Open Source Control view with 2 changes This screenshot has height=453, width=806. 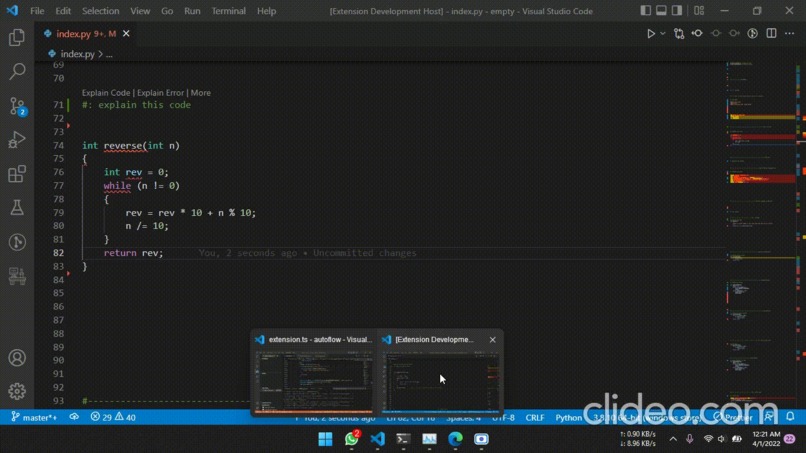(17, 106)
